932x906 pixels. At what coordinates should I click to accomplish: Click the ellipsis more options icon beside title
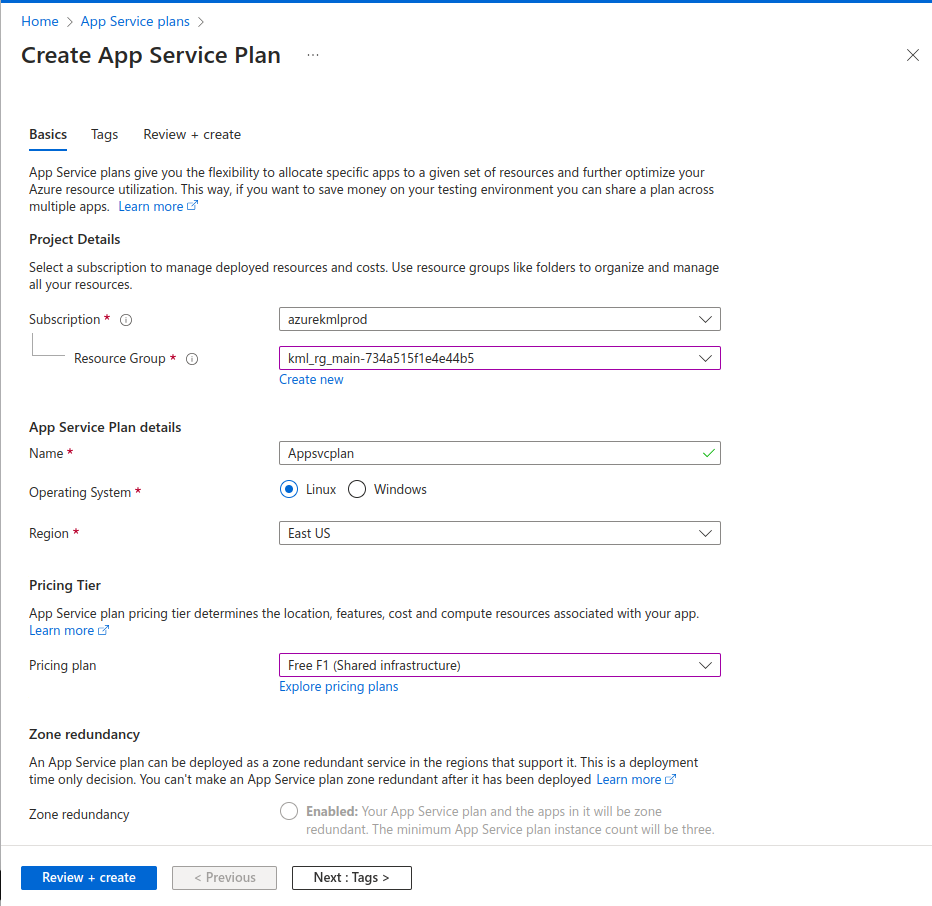pos(313,55)
